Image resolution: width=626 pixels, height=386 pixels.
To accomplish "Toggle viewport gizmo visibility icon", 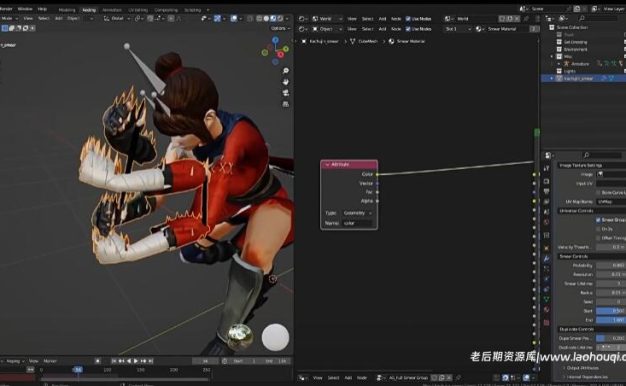I will (217, 18).
